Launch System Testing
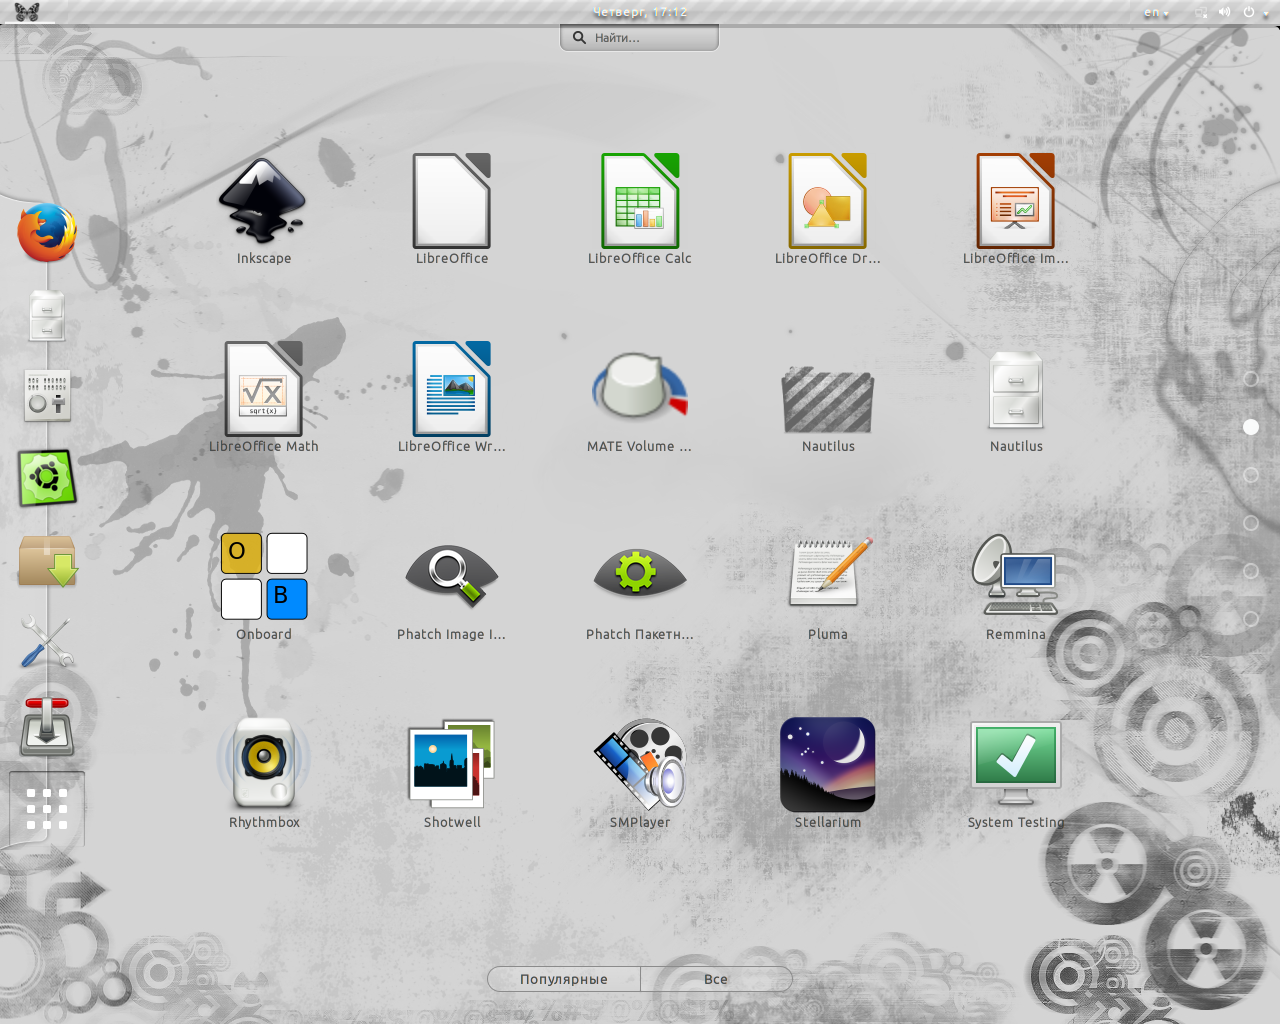Viewport: 1280px width, 1024px height. (1016, 764)
